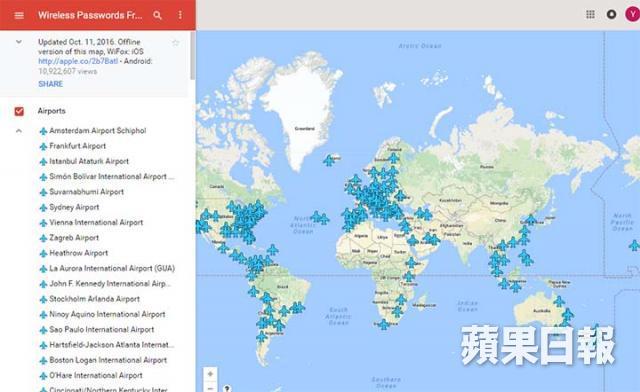Open the apple.co/2b7BatI link
The image size is (640, 392).
click(78, 61)
